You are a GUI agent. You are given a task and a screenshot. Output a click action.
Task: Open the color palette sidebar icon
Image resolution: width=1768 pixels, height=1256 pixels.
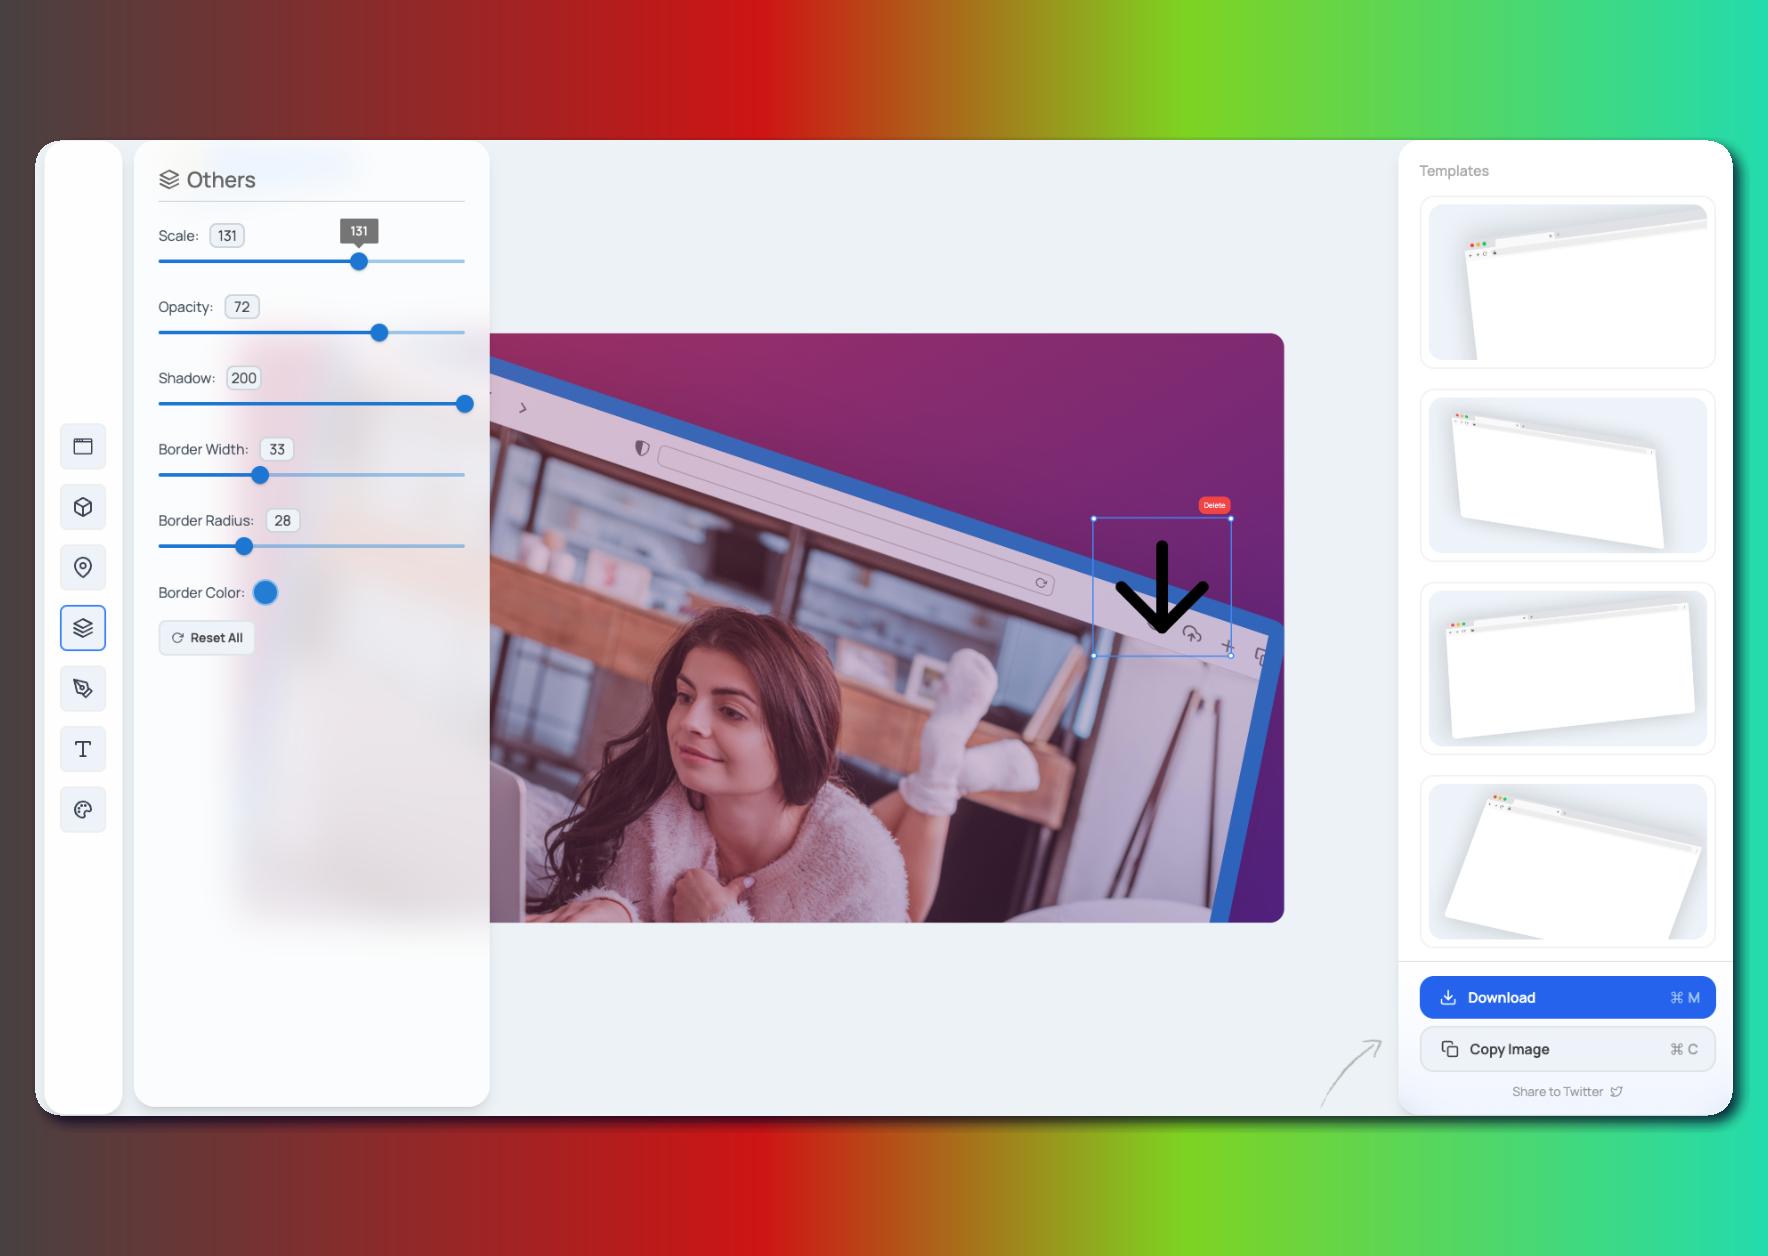coord(83,810)
